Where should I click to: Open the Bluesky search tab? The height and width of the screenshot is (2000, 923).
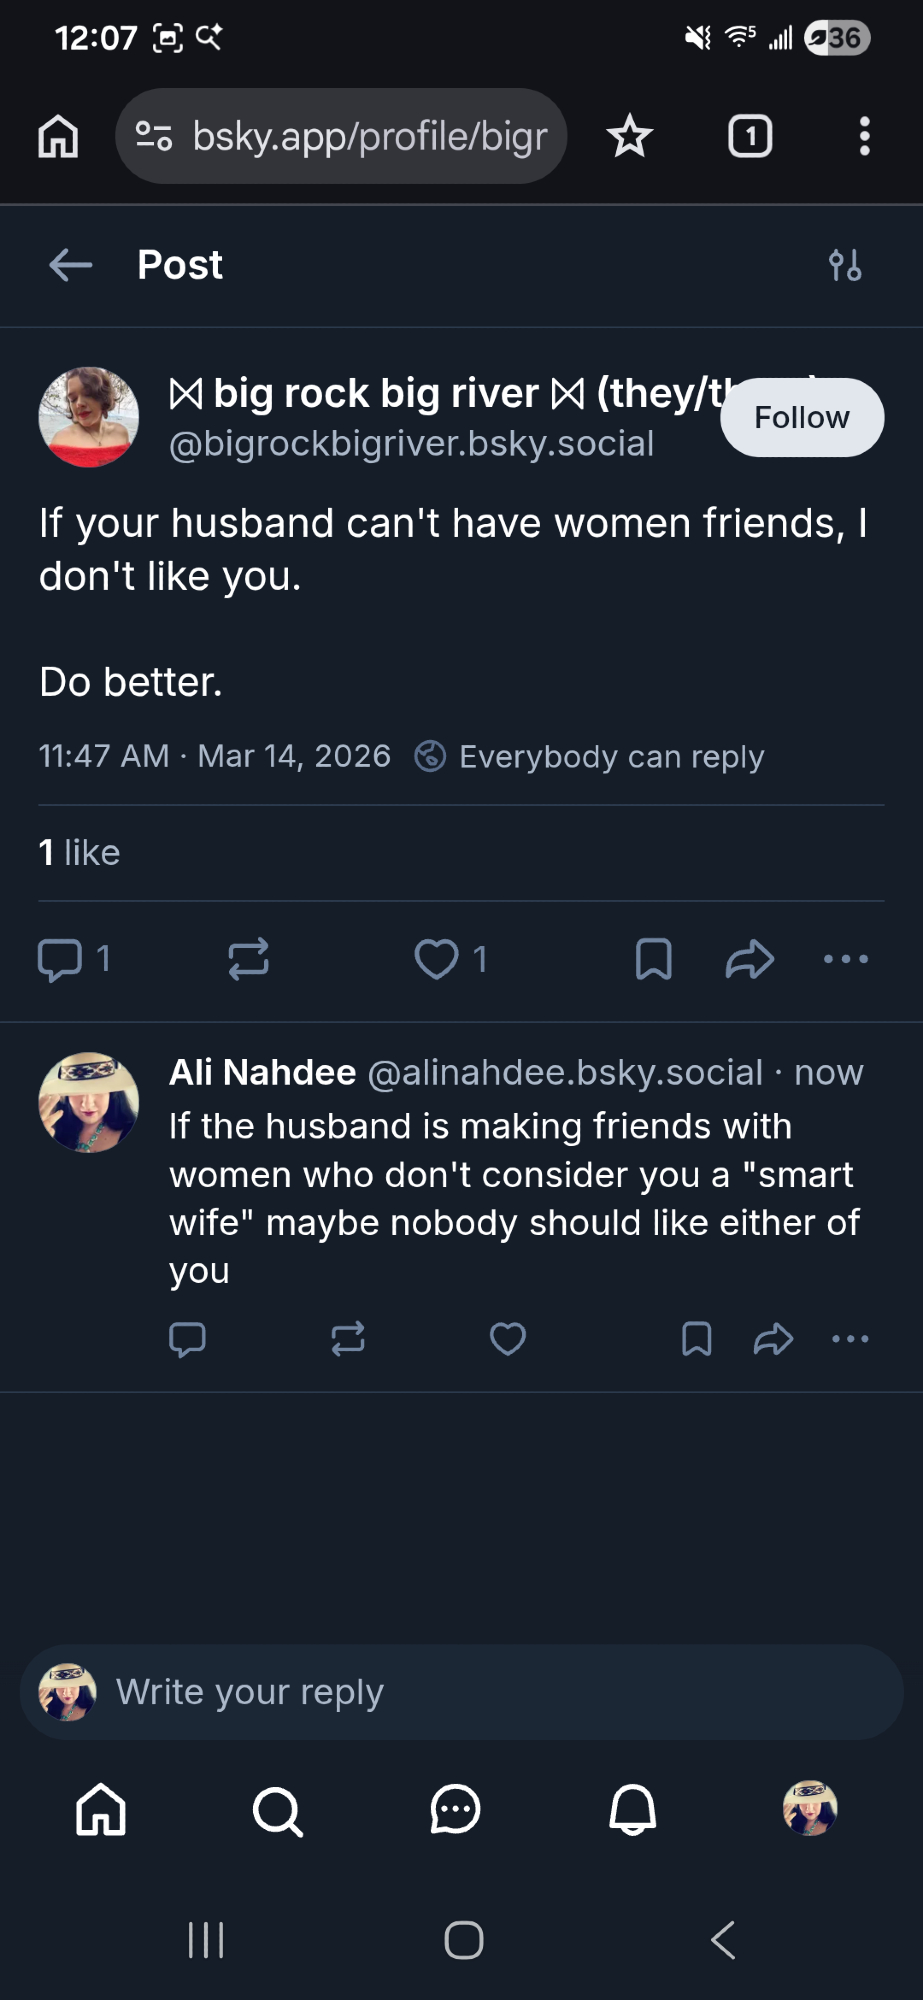tap(277, 1810)
